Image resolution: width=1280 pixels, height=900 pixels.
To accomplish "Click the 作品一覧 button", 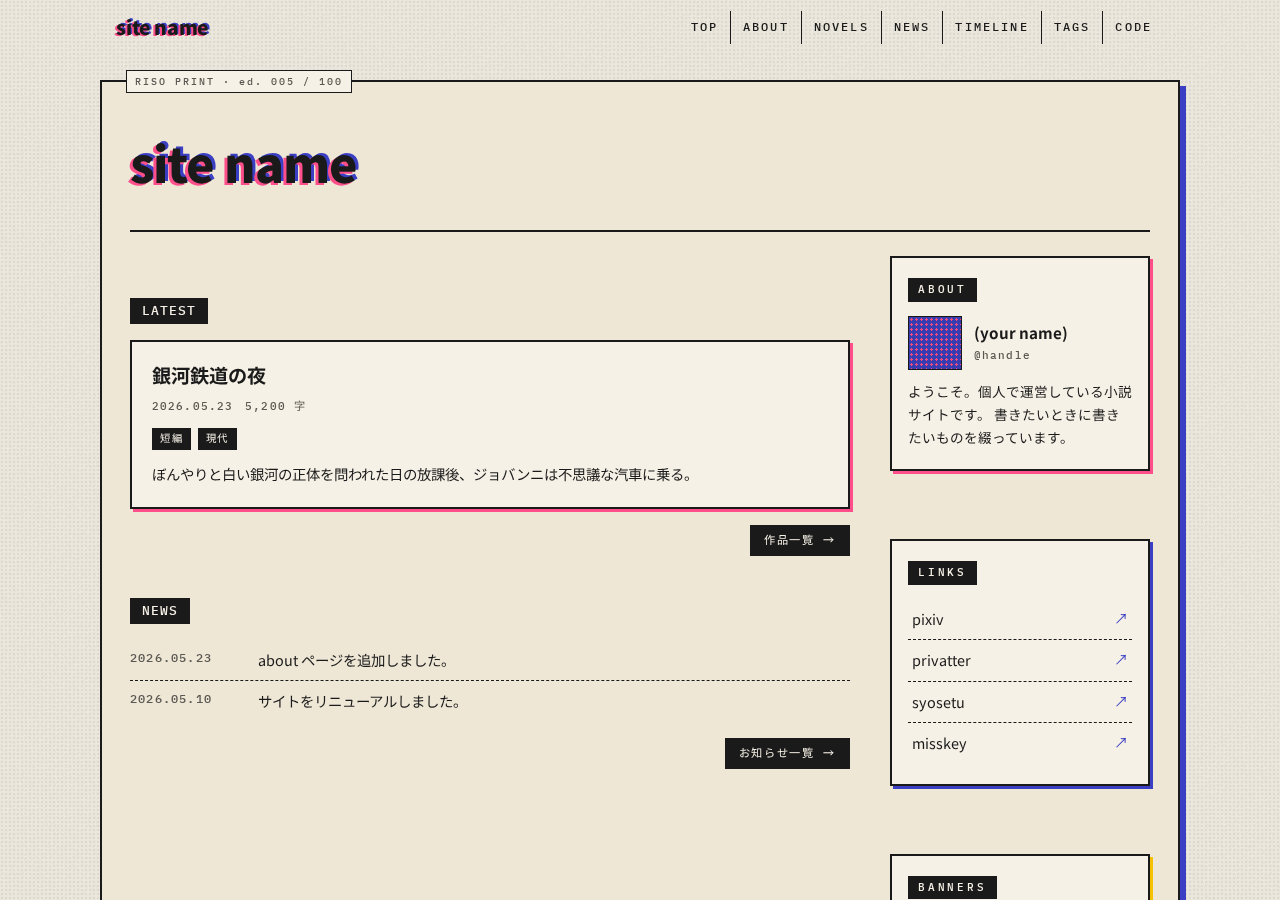I will (x=800, y=540).
